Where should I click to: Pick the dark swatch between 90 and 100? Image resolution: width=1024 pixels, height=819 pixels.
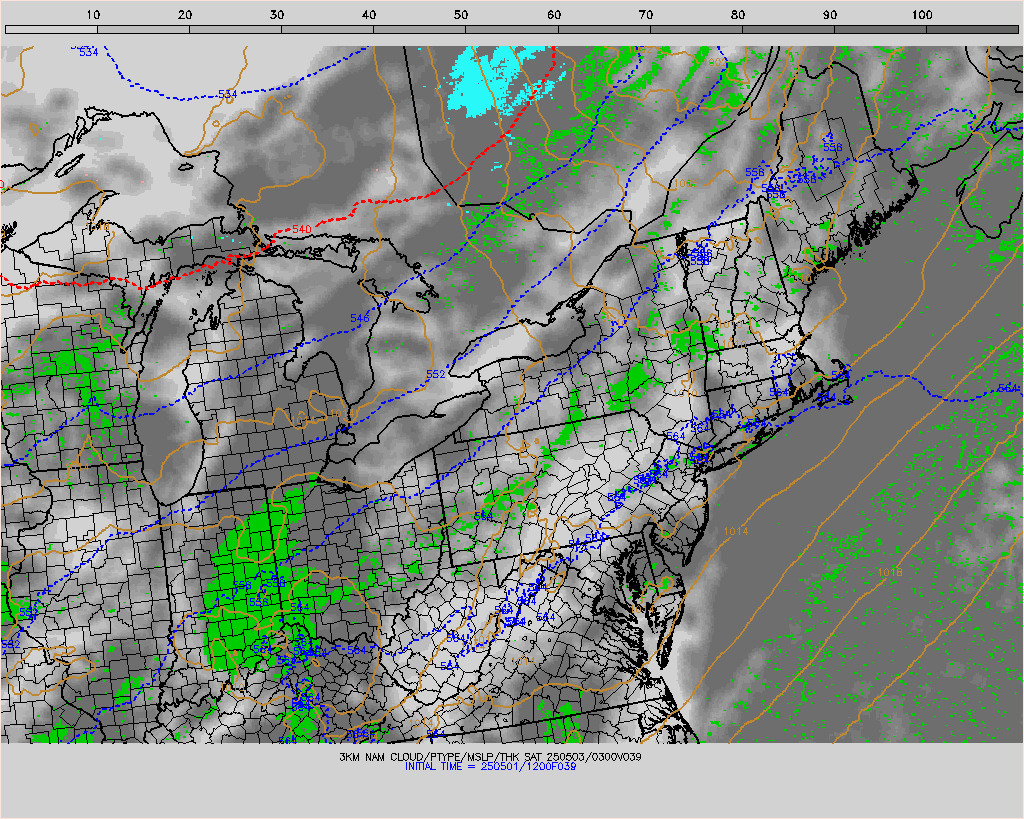coord(880,29)
